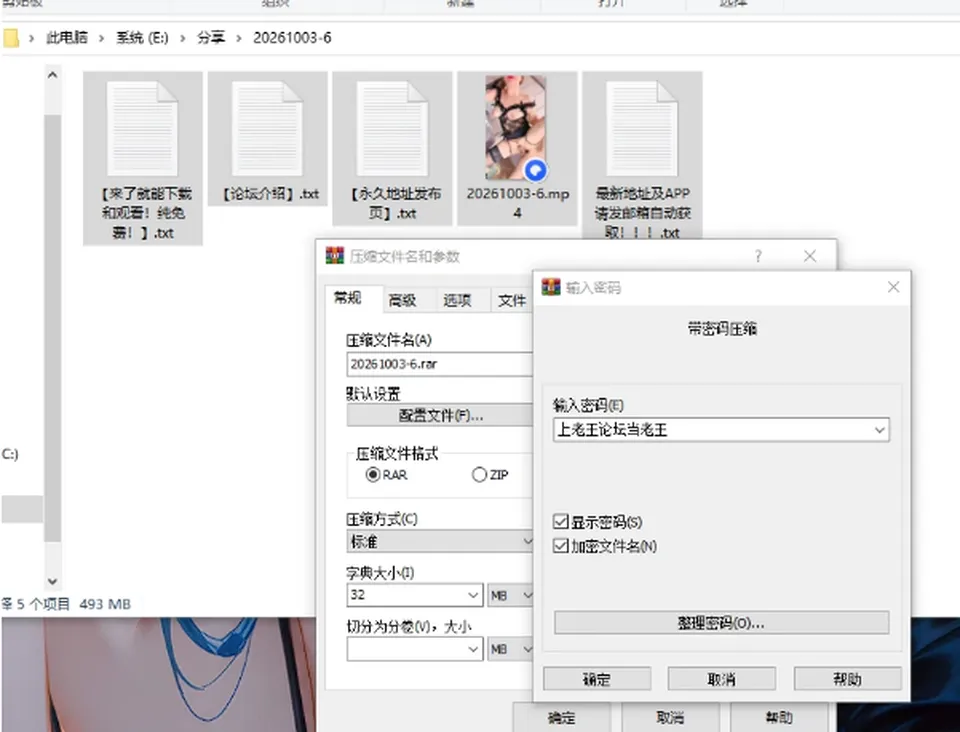Click the folder icon in the address bar

point(10,38)
